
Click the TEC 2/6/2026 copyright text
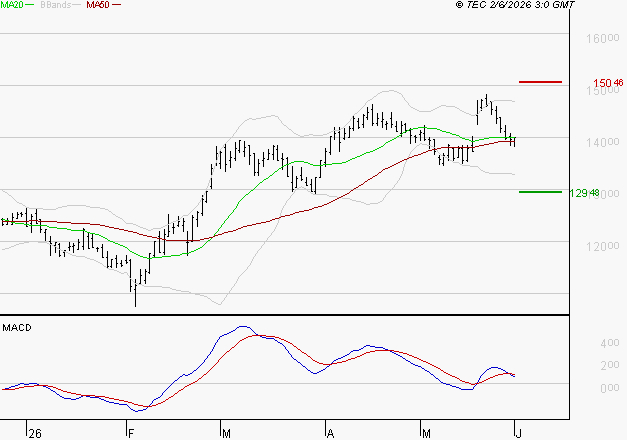click(515, 5)
